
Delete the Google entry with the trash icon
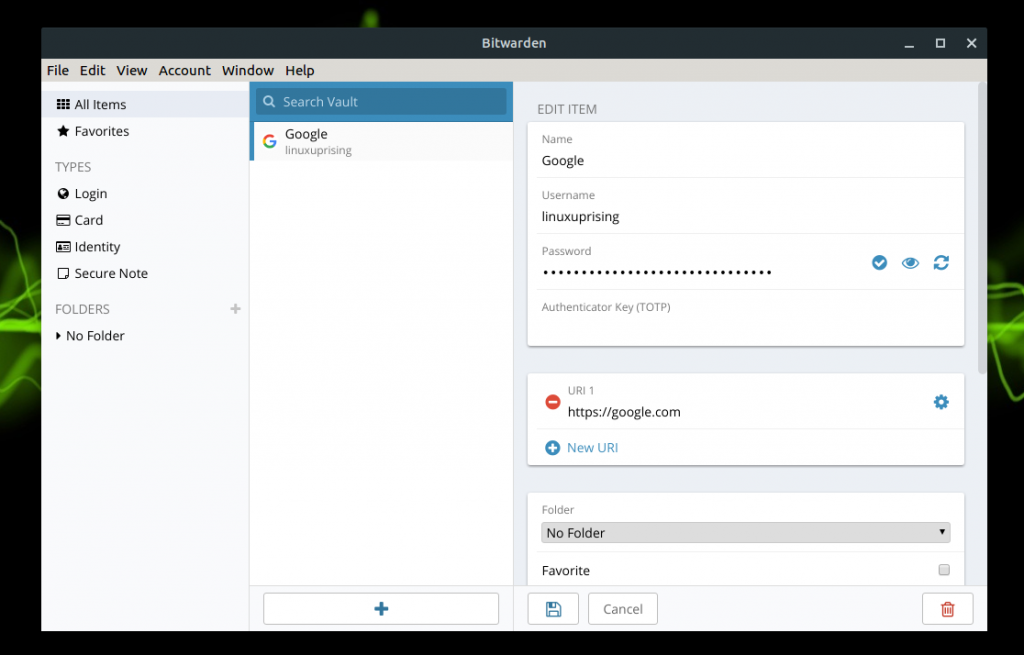pyautogui.click(x=947, y=608)
